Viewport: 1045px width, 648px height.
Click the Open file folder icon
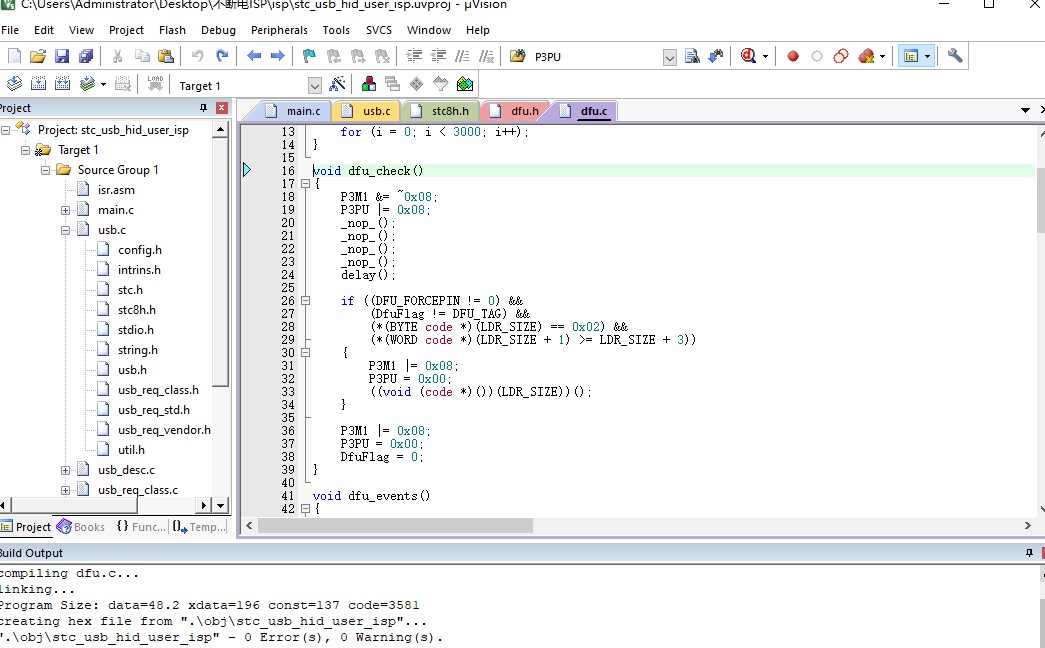coord(38,57)
